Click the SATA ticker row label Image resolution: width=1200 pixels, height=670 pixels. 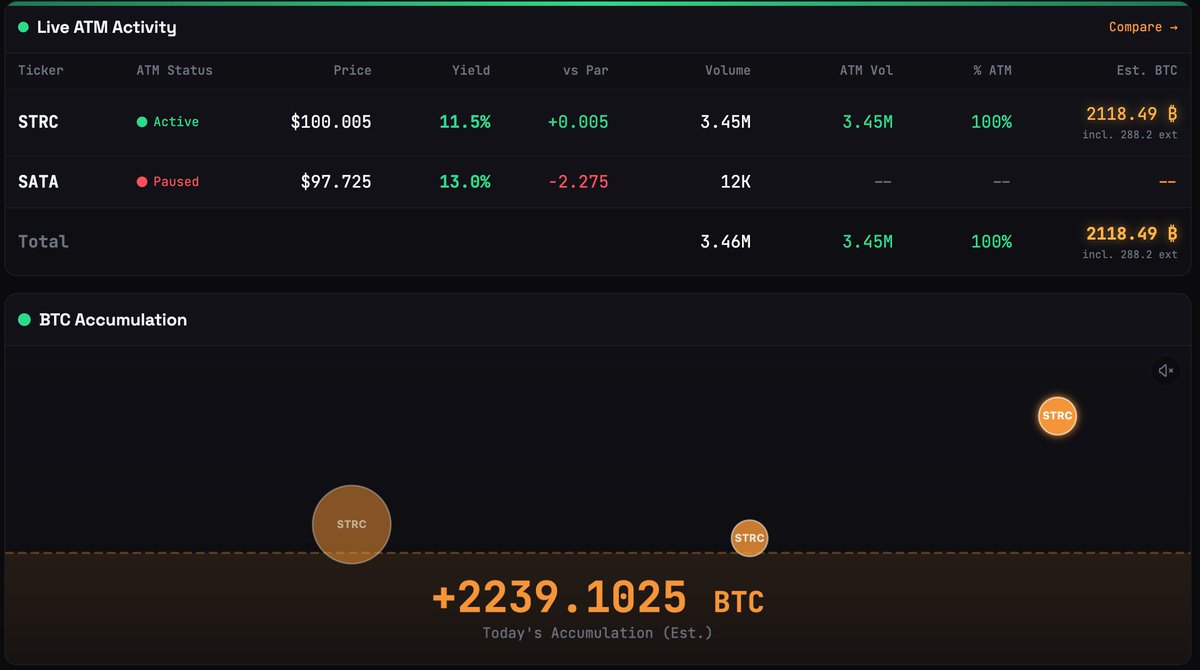(x=38, y=182)
